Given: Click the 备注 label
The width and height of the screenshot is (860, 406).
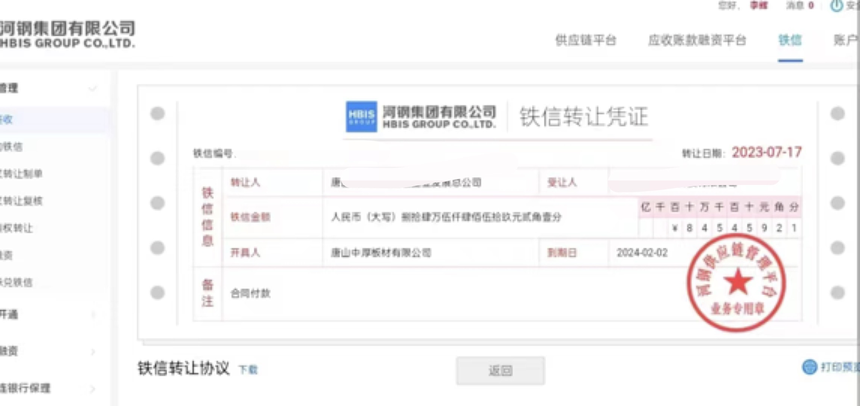Looking at the screenshot, I should [x=208, y=293].
